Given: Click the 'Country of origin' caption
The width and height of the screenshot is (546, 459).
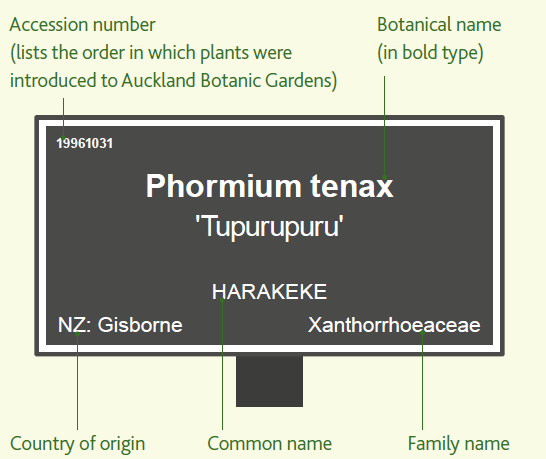Looking at the screenshot, I should tap(77, 444).
